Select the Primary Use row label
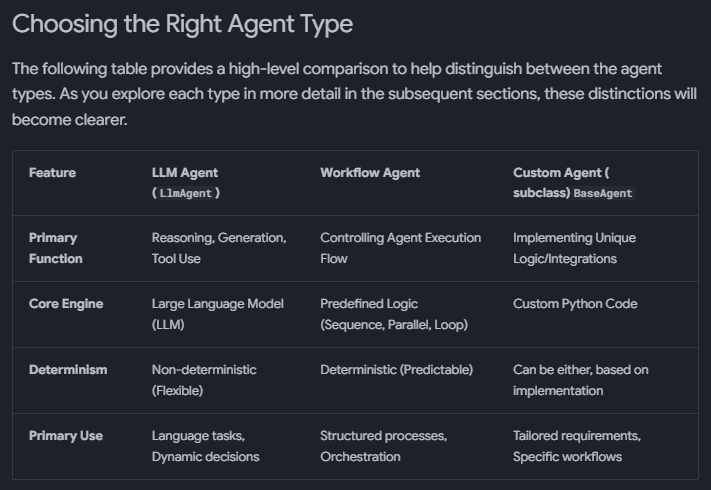711x490 pixels. coord(66,436)
